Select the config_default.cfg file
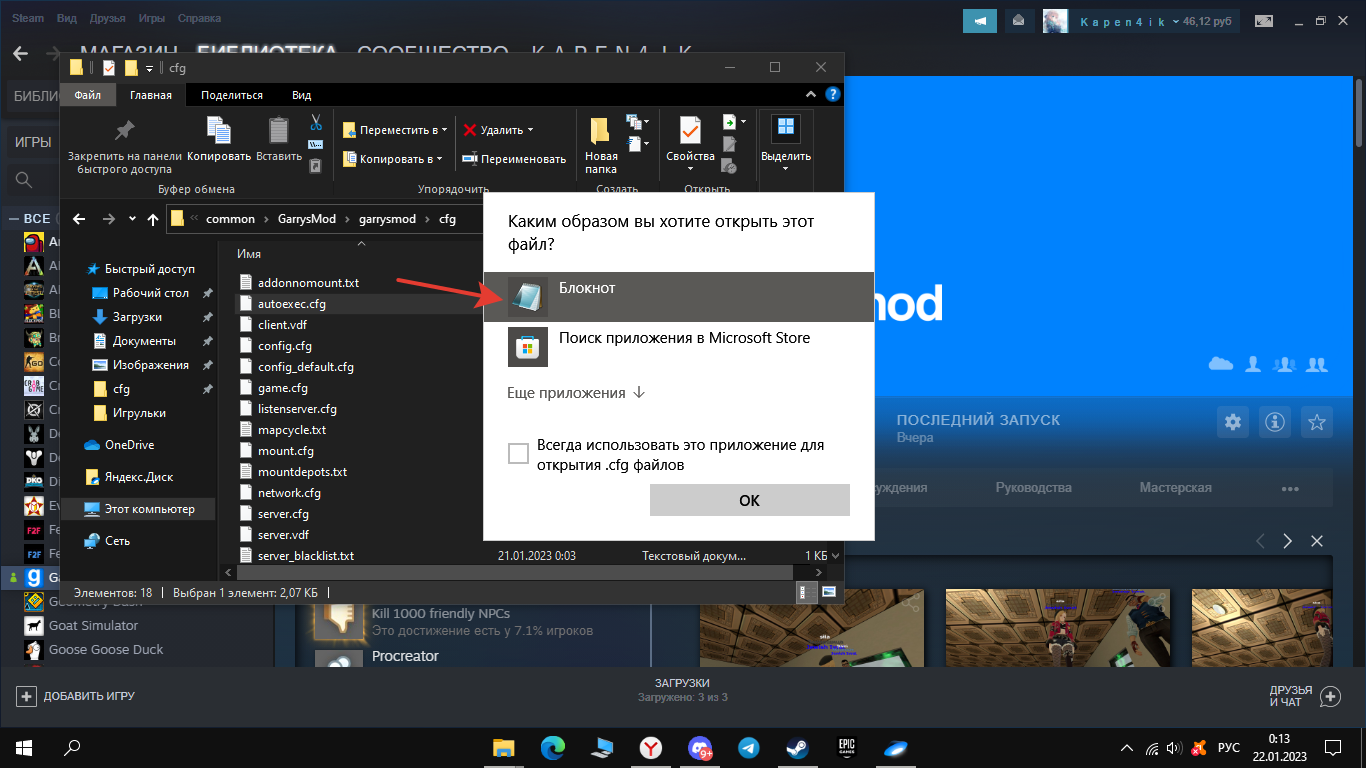 pos(306,367)
